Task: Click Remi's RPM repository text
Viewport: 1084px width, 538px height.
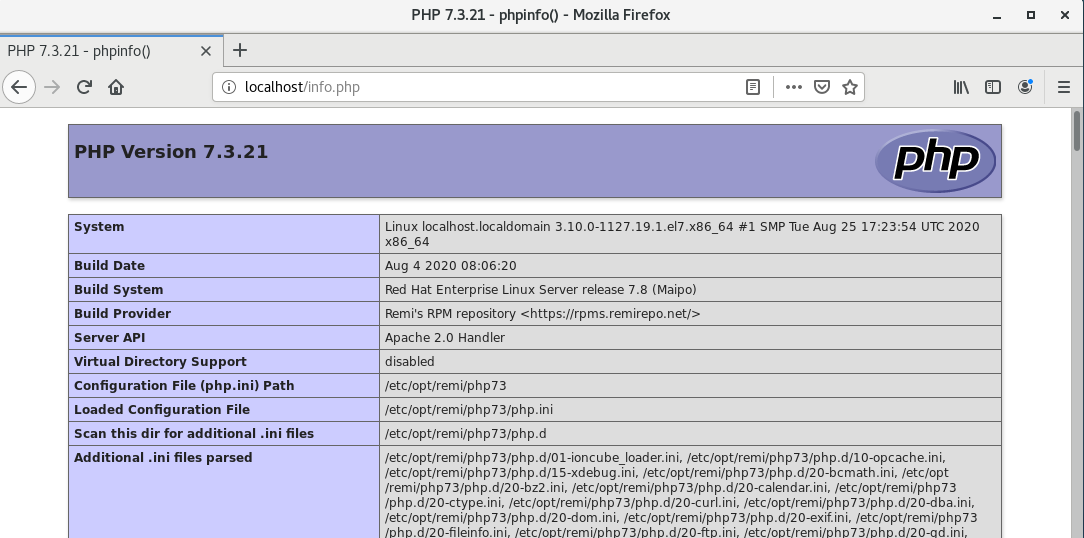Action: click(x=543, y=314)
